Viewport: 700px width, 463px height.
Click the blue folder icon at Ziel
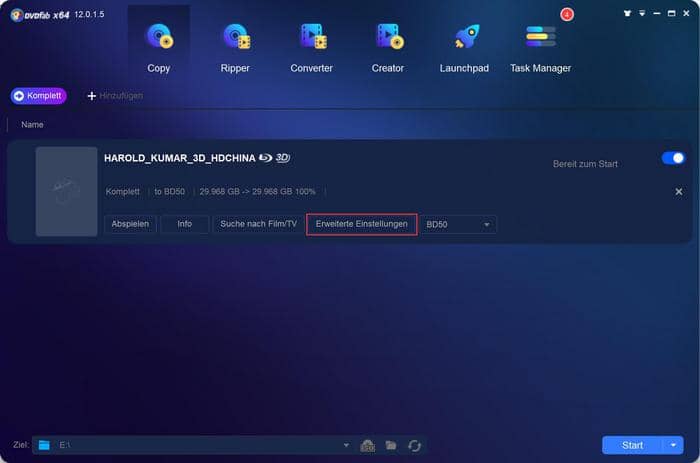[x=44, y=445]
